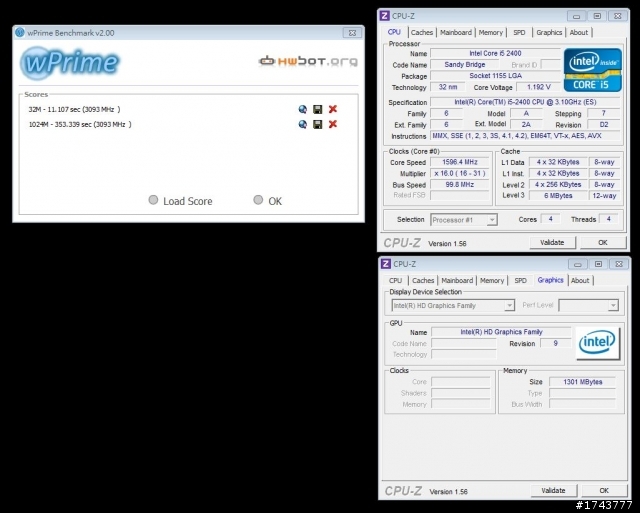Click the 1024M - 353.339 sec score entry
Screen dimensions: 640x513
coord(80,124)
